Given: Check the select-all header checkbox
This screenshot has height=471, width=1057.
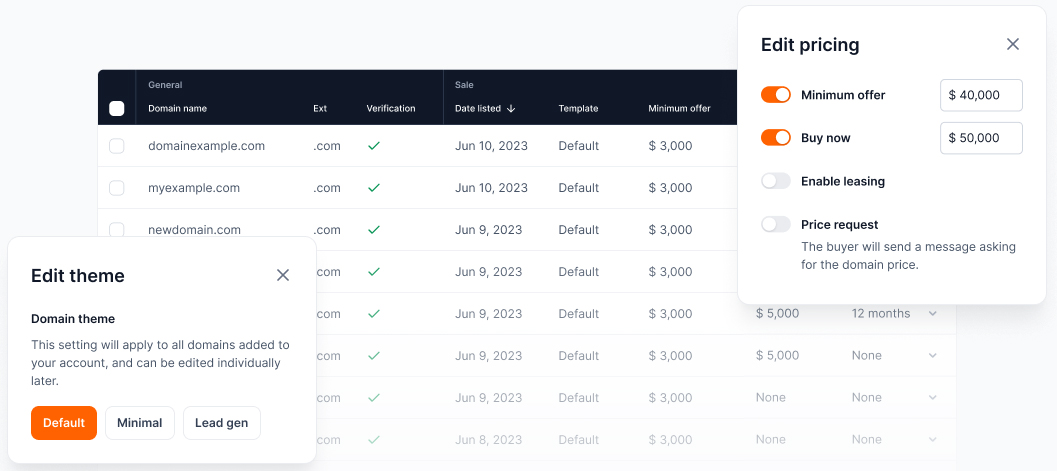Looking at the screenshot, I should click(117, 108).
